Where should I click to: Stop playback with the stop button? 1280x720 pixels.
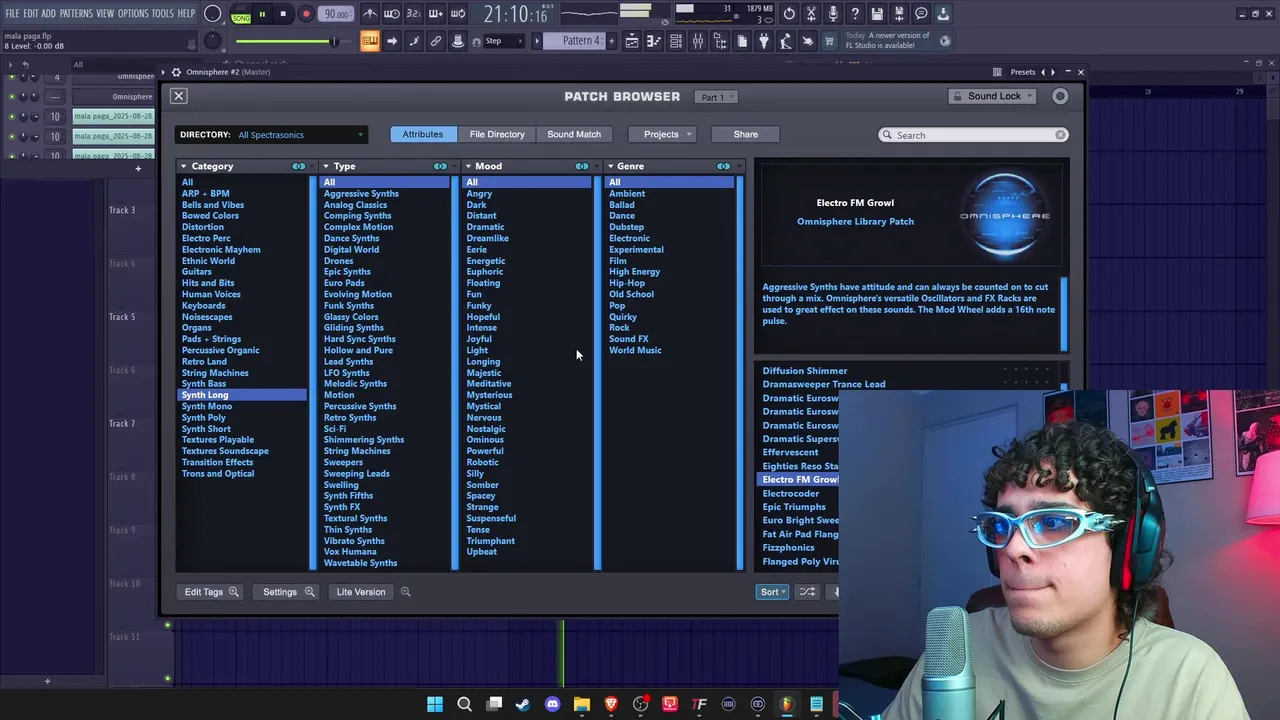283,14
